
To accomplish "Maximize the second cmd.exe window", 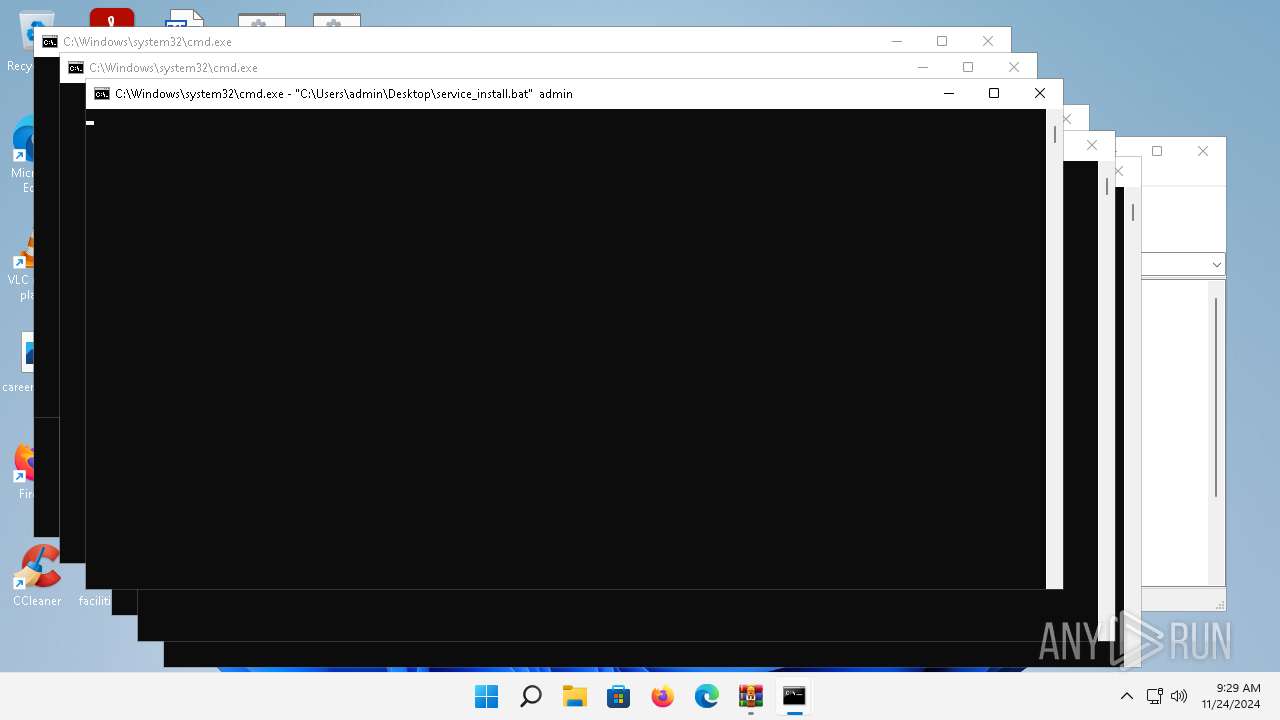I will tap(968, 67).
